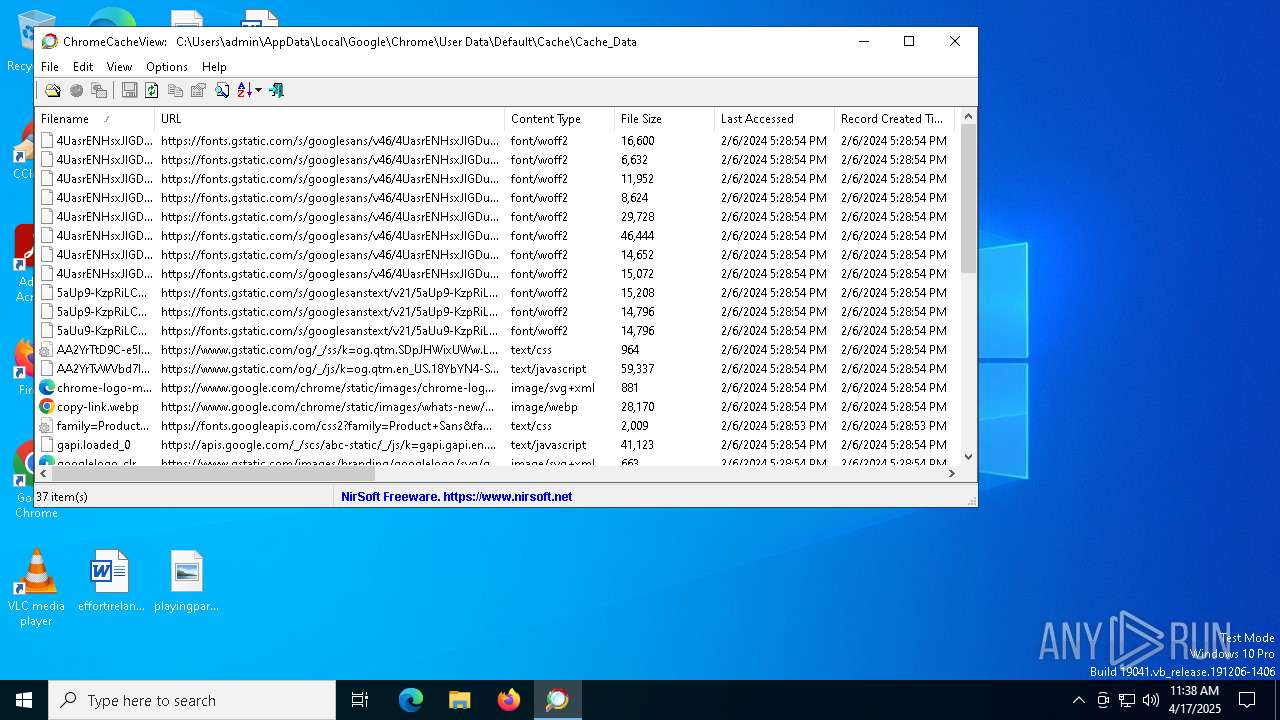Click the green Refresh toolbar icon
The image size is (1280, 720).
click(152, 90)
